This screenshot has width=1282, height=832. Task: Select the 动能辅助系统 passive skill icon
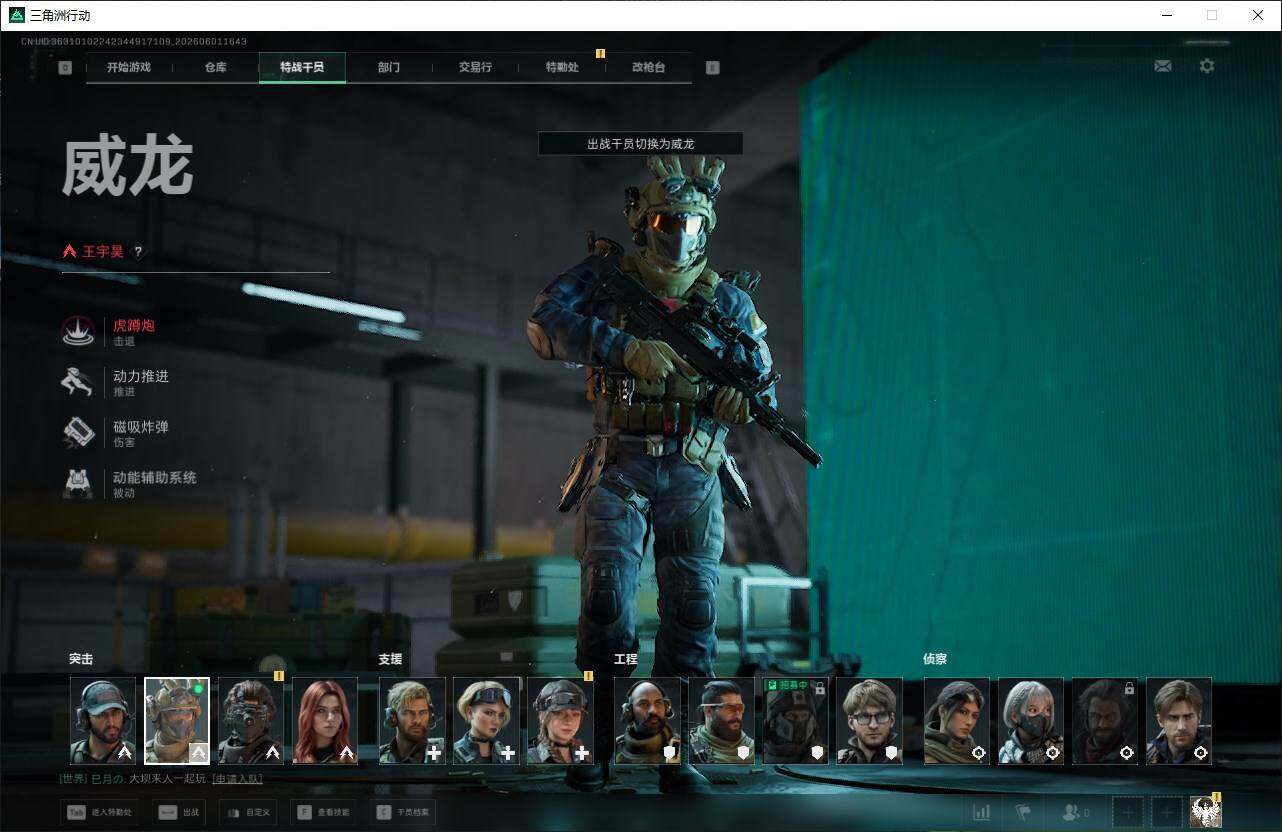click(x=78, y=483)
